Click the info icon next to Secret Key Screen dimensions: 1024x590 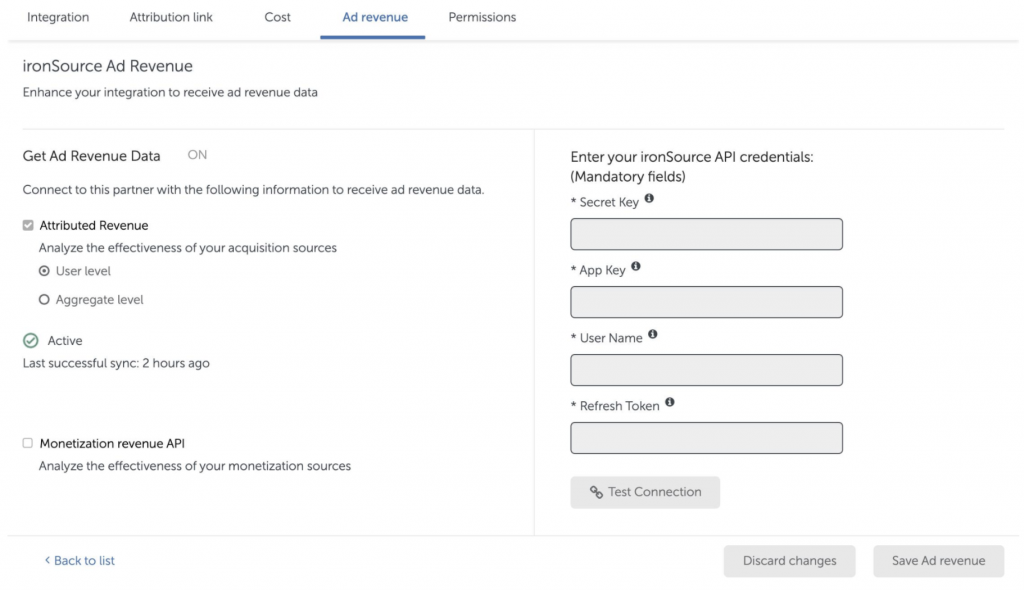pos(649,199)
